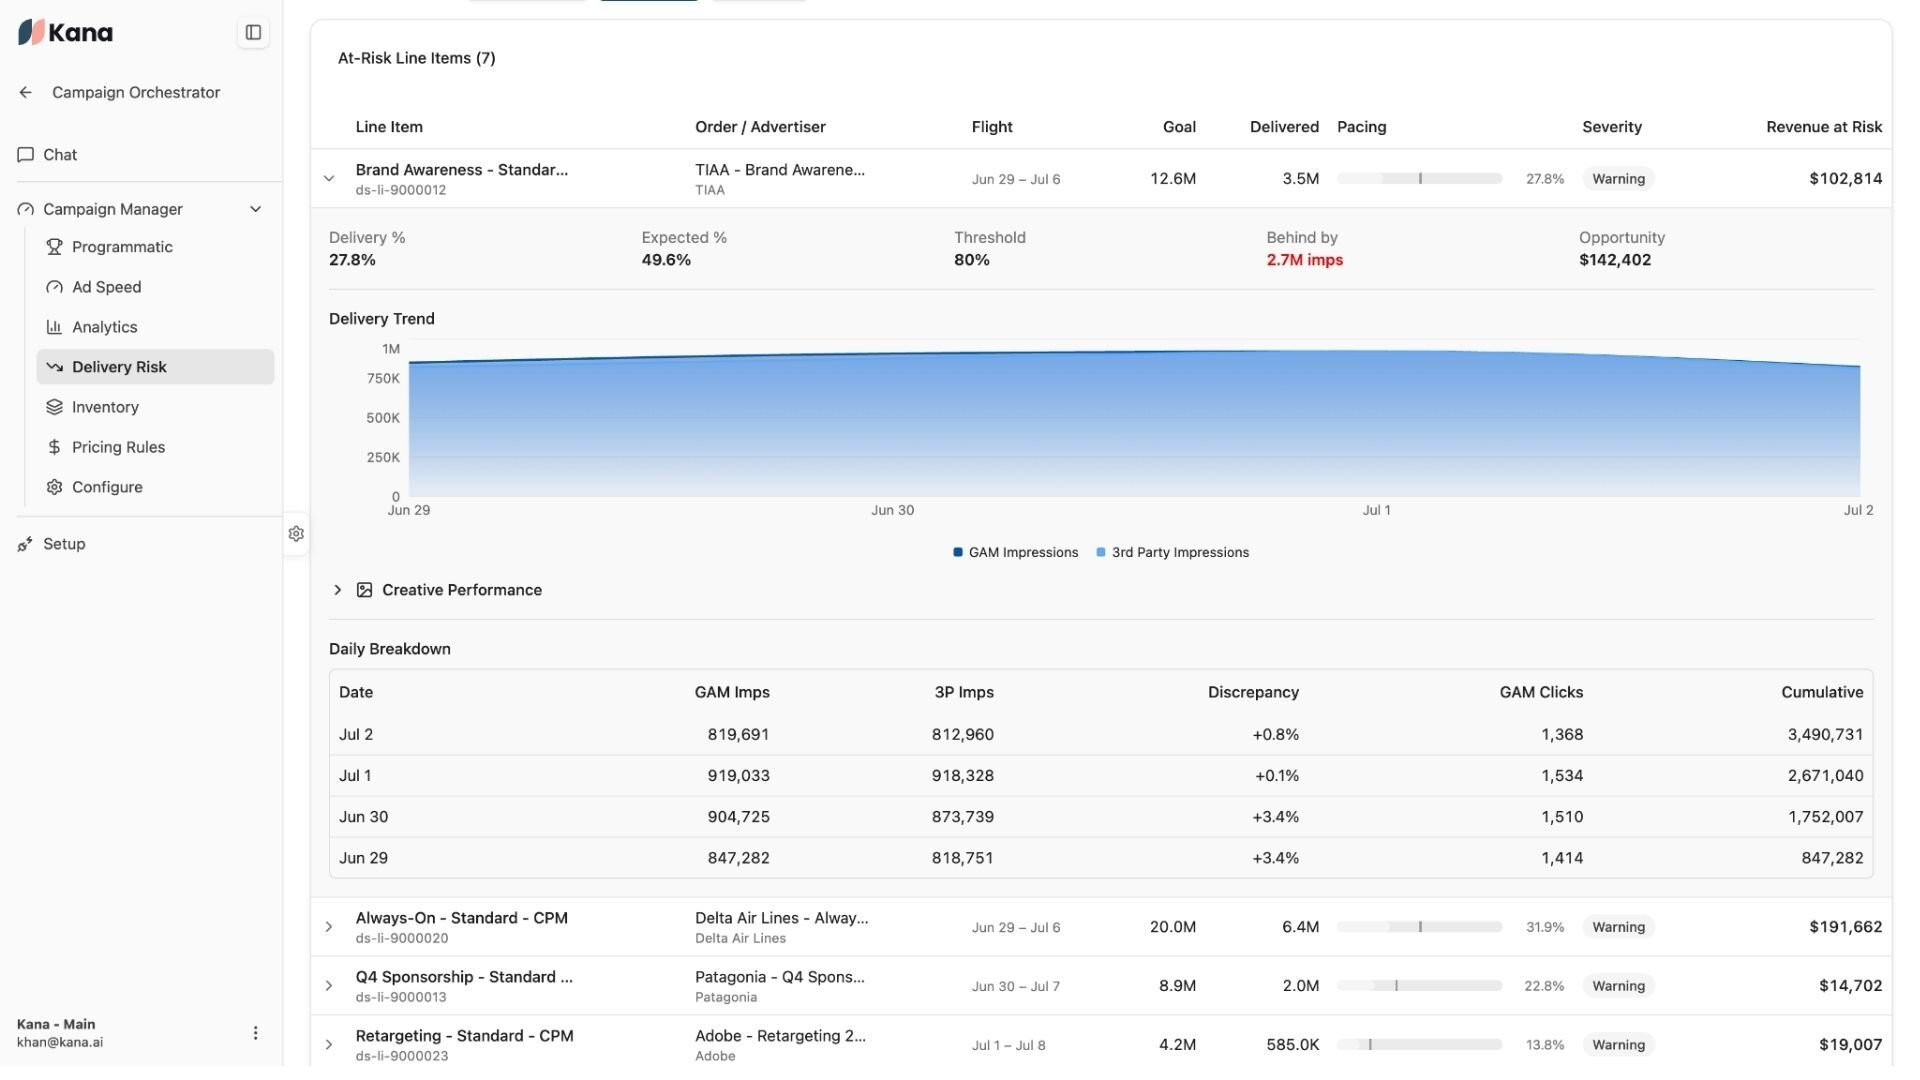Toggle the sidebar collapse icon

click(253, 33)
